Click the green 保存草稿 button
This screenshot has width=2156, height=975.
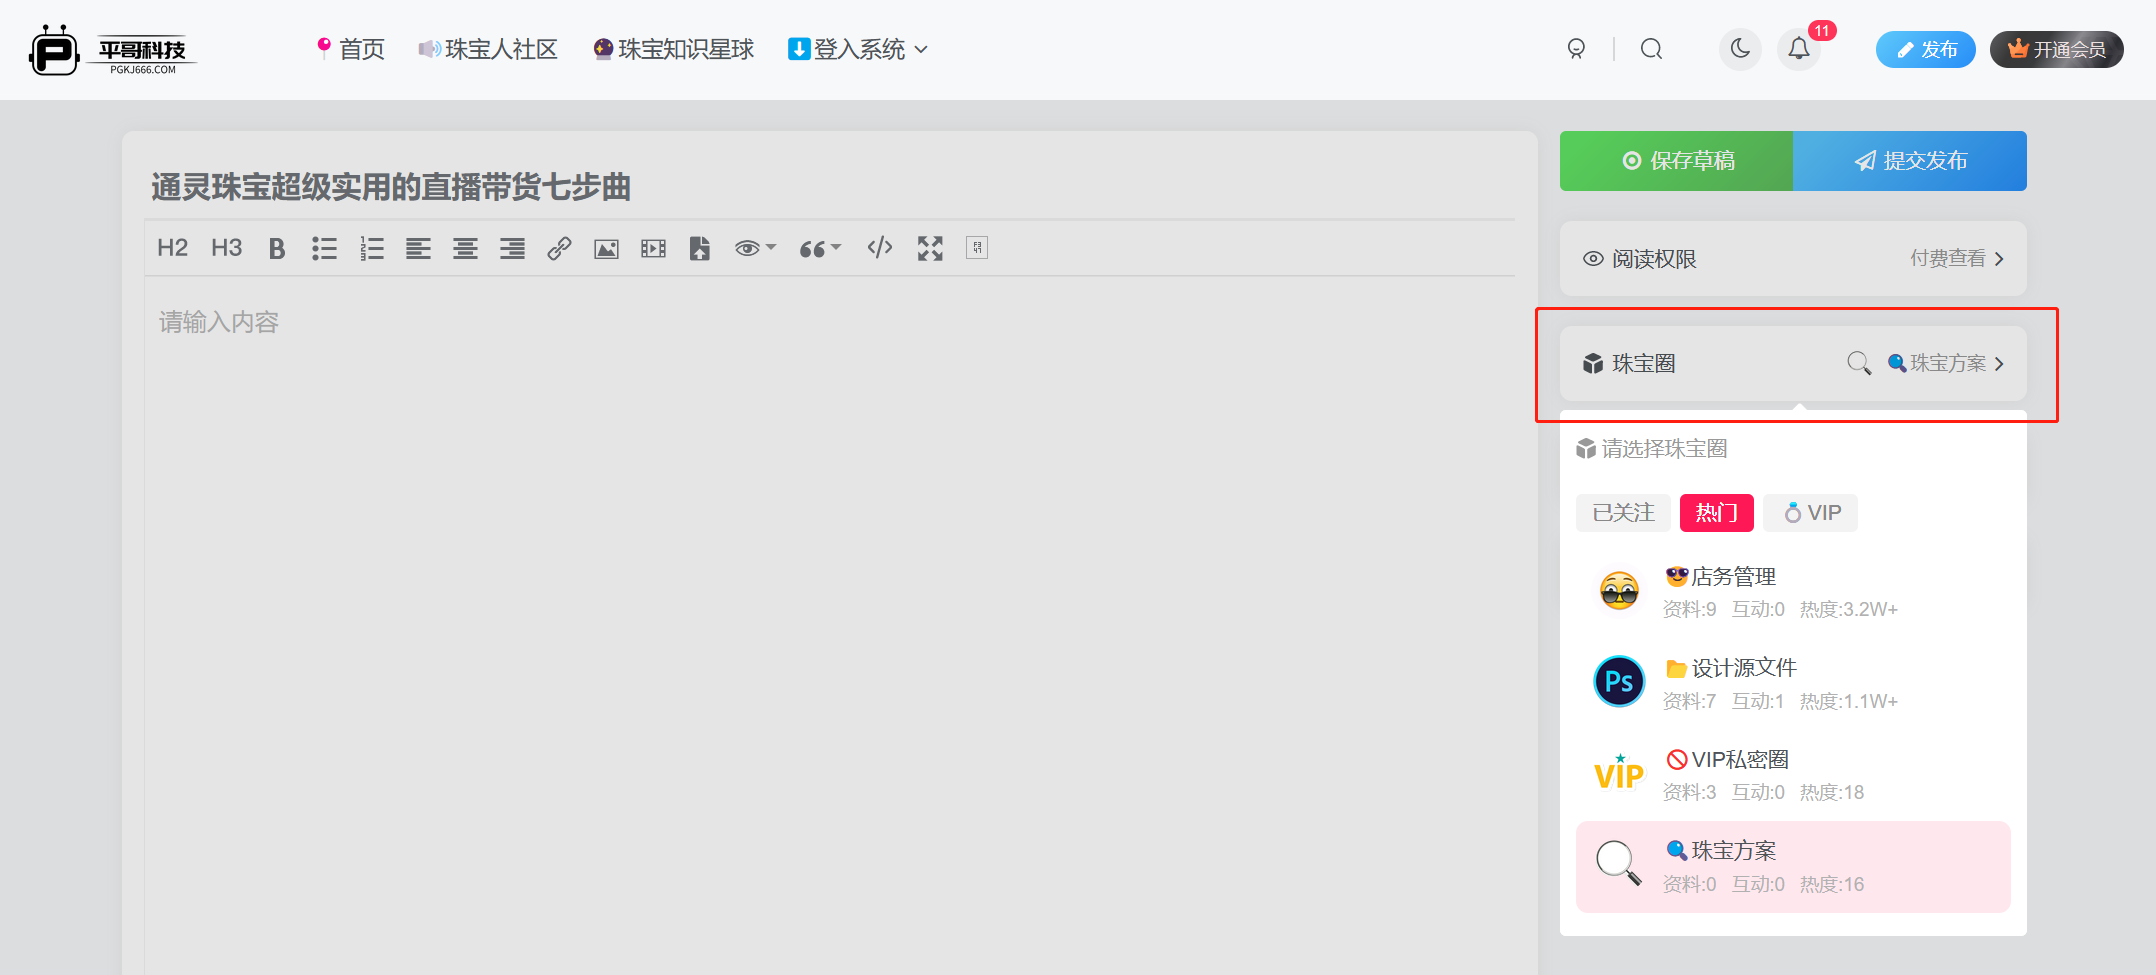1676,160
